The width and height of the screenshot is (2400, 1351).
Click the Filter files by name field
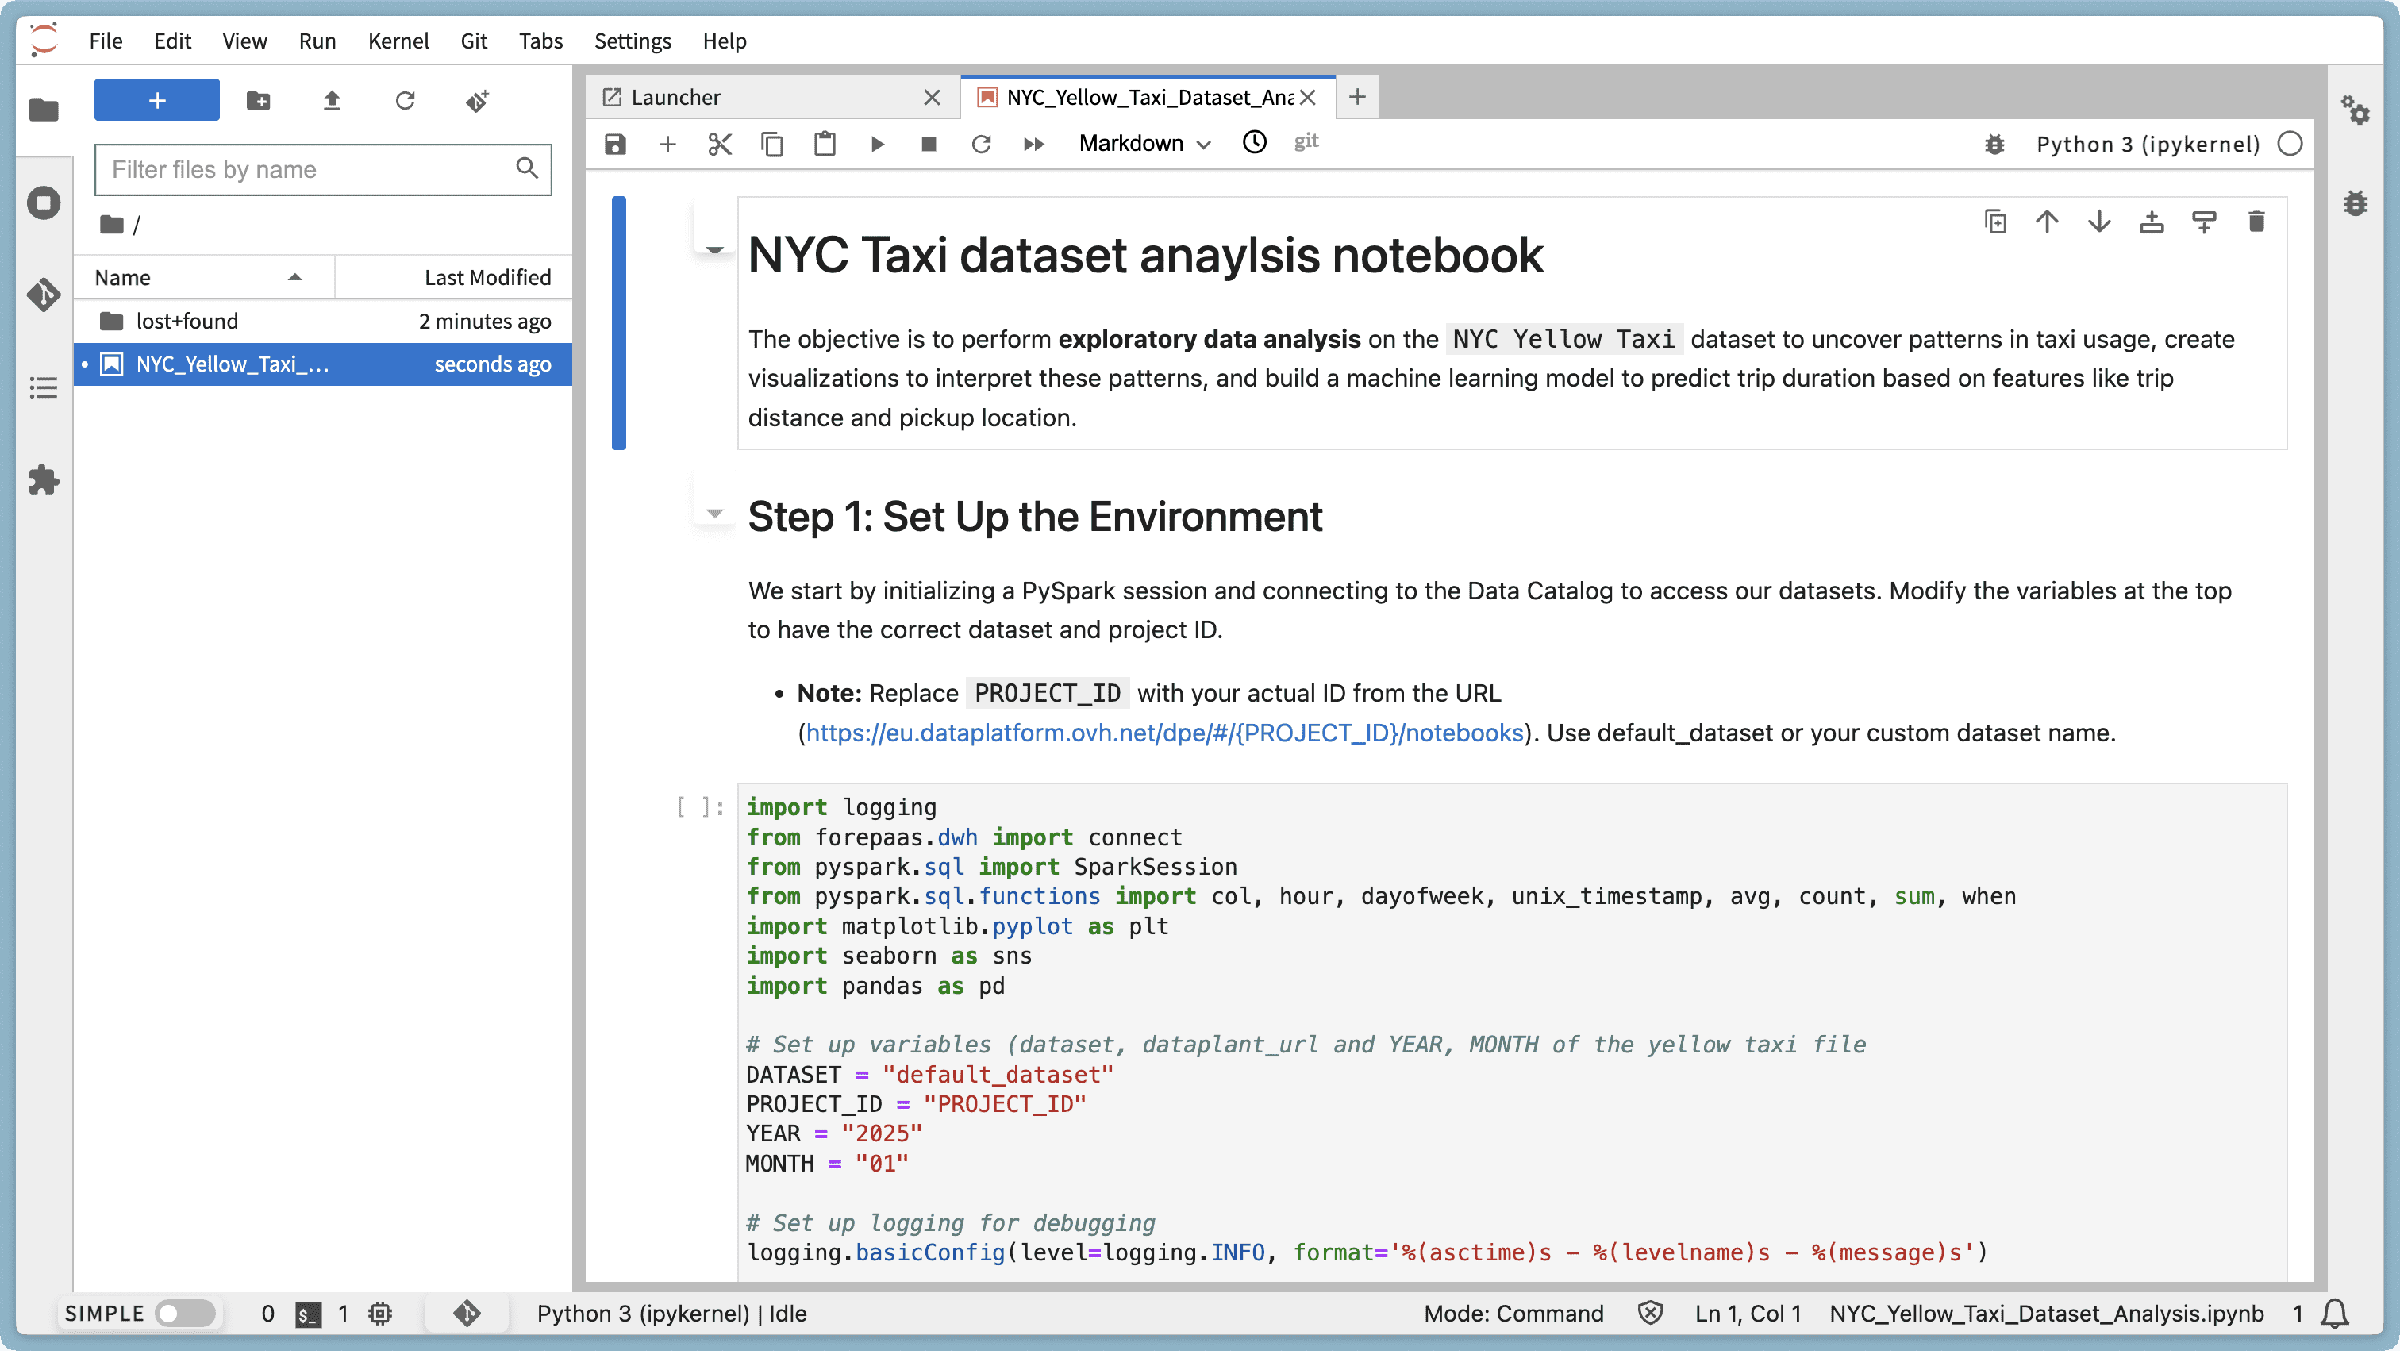point(323,169)
